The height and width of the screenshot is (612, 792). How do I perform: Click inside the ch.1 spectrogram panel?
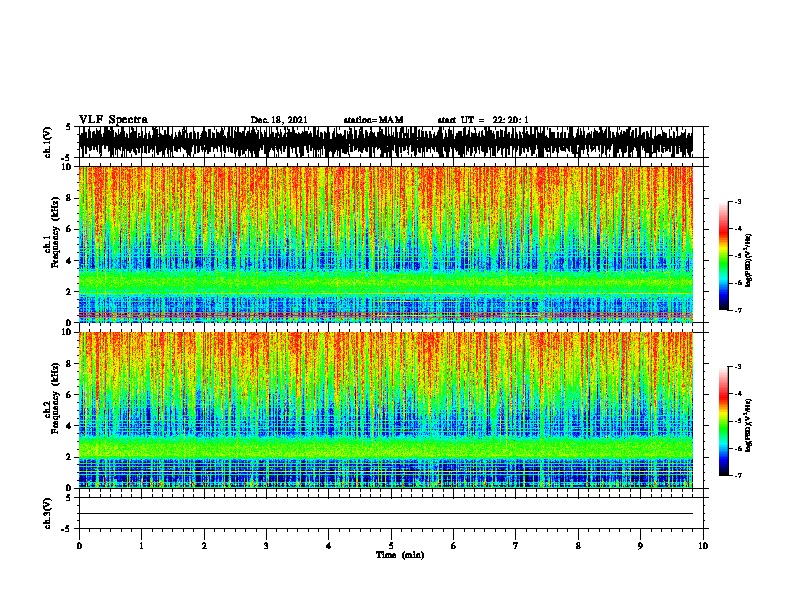[x=385, y=244]
